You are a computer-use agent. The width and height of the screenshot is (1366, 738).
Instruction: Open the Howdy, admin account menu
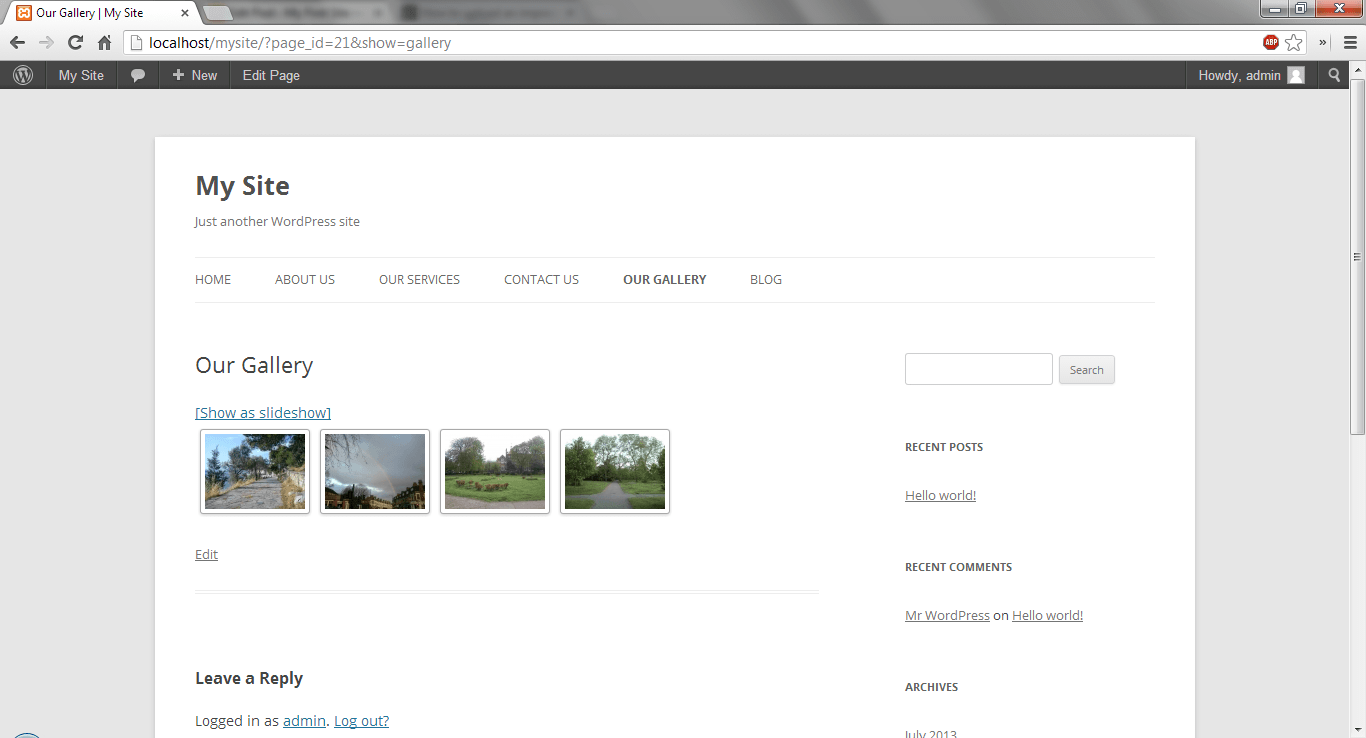(1251, 75)
